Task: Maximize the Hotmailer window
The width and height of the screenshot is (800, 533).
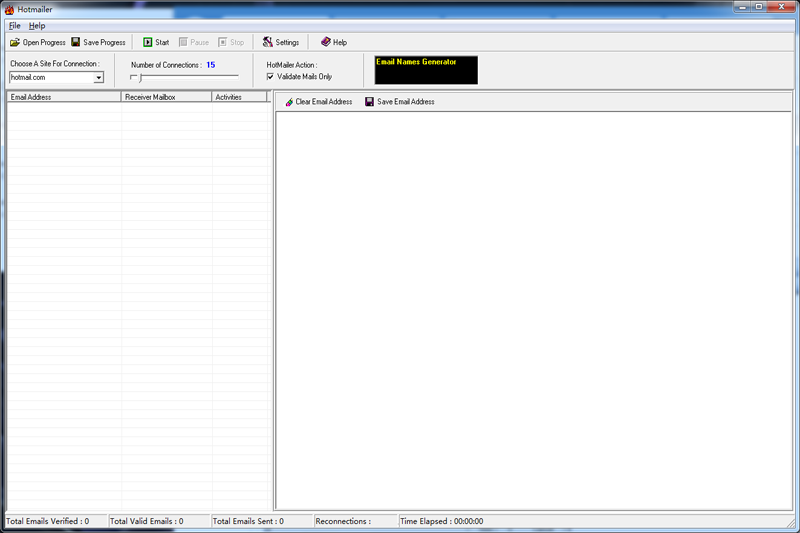Action: [x=759, y=7]
